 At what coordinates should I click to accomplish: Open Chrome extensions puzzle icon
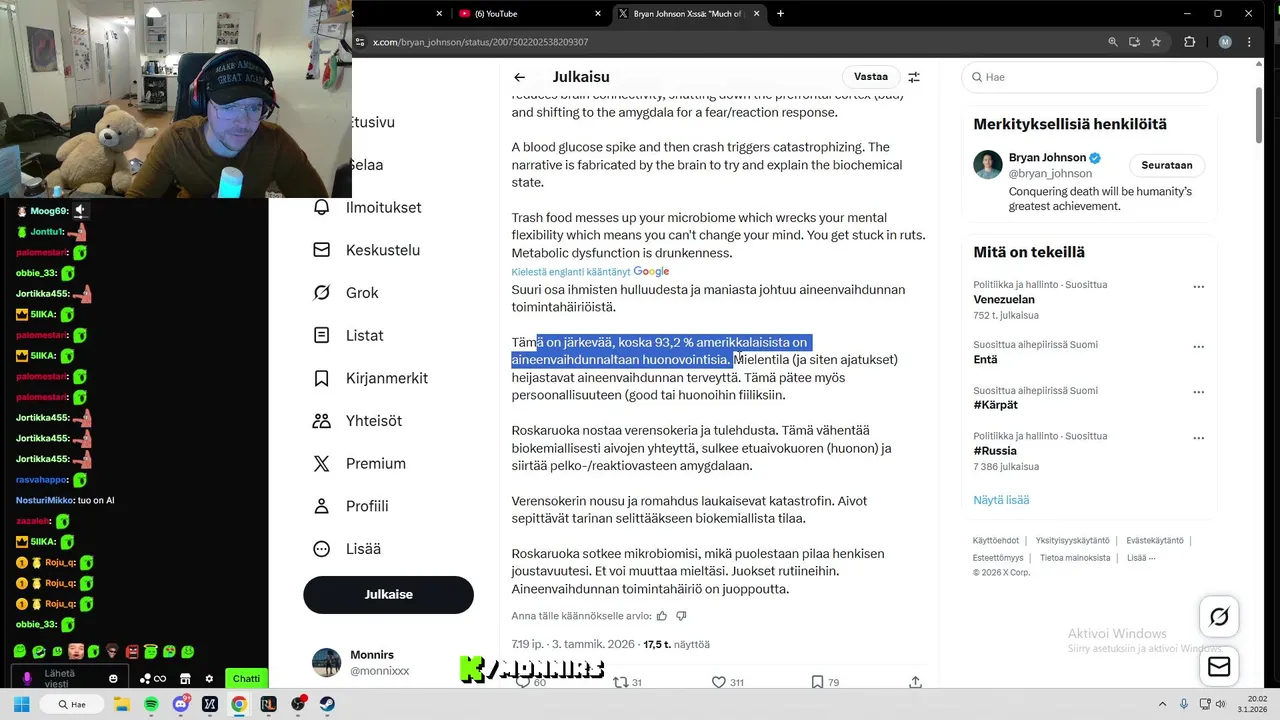pos(1189,42)
